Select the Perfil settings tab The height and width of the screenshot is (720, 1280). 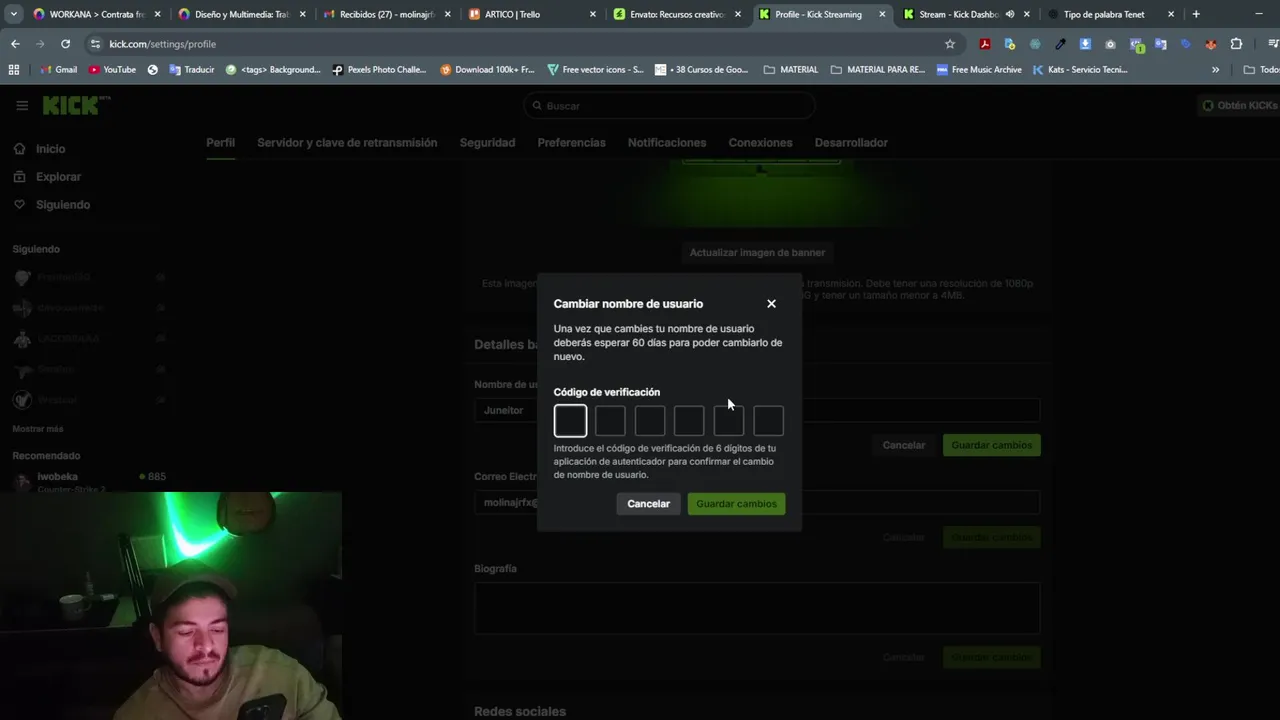click(220, 143)
